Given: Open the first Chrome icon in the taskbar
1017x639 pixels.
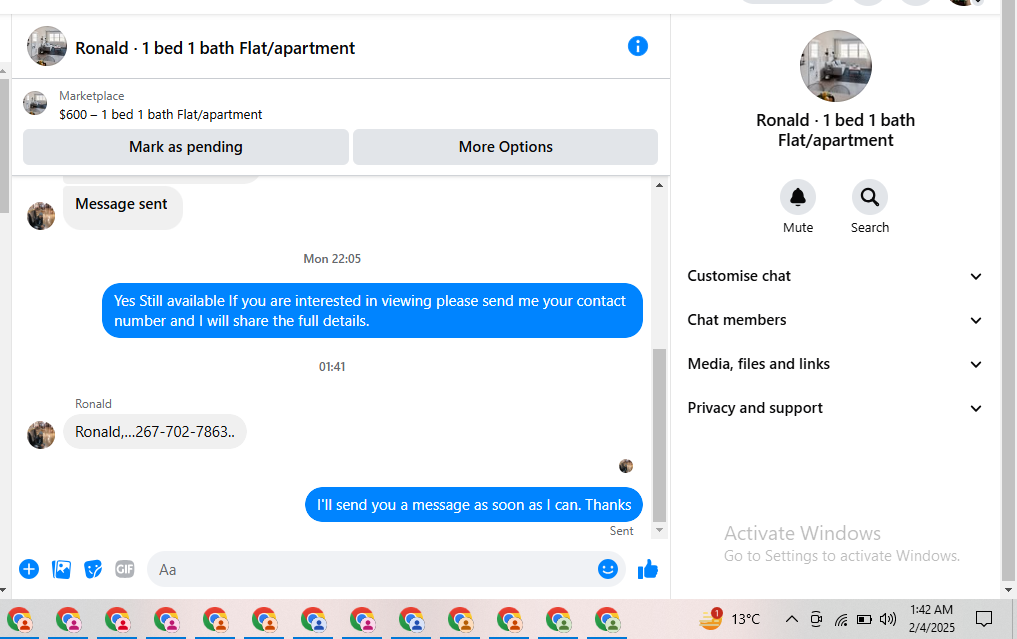Looking at the screenshot, I should click(x=20, y=620).
